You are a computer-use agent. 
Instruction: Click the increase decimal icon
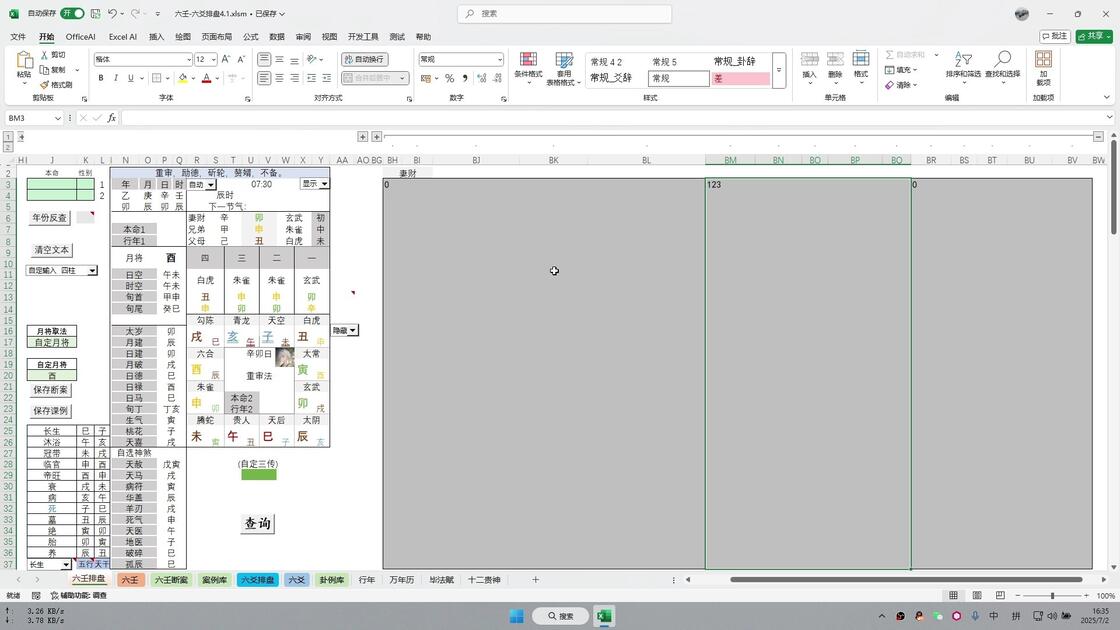point(481,78)
